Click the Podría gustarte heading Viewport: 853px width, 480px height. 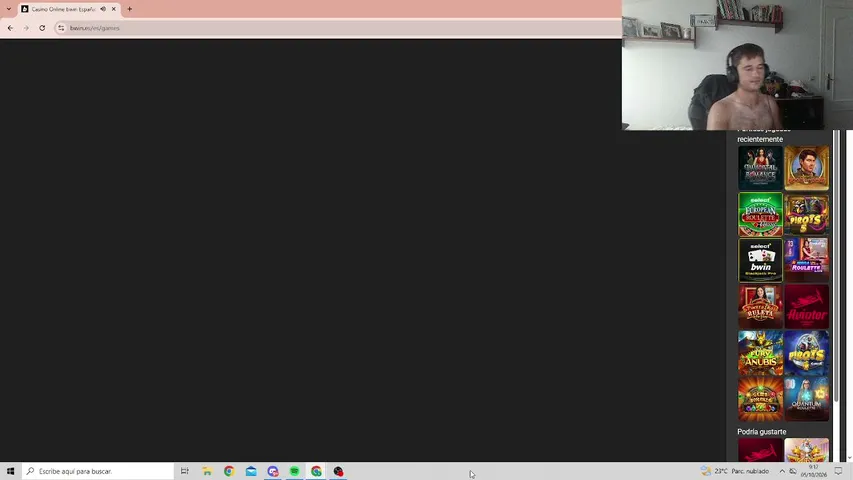[x=762, y=432]
